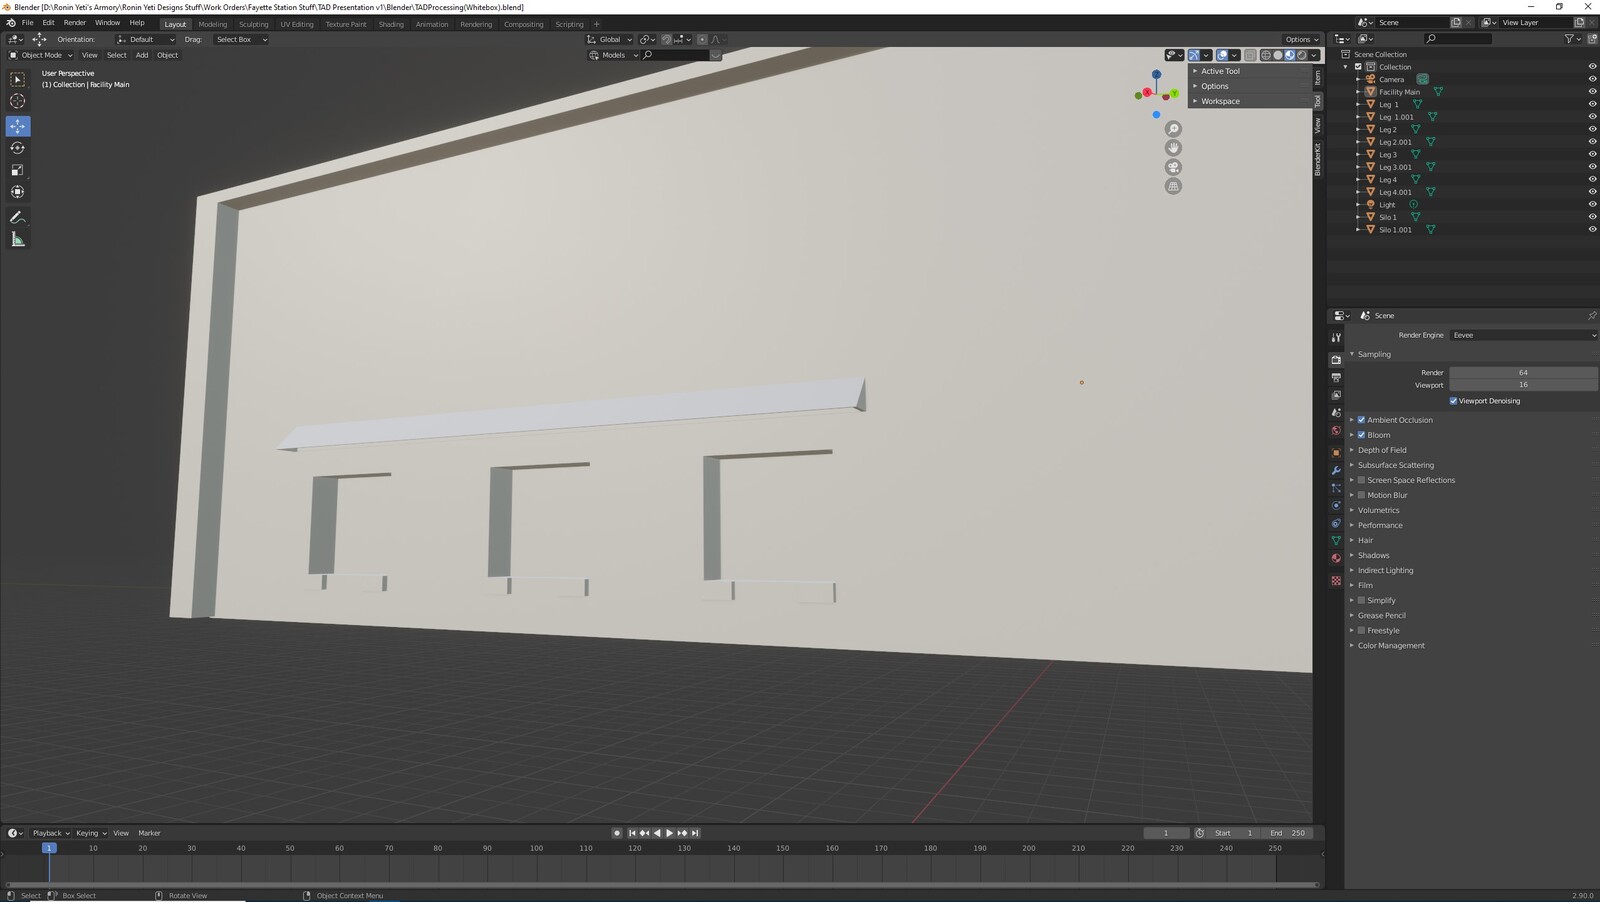Viewport: 1600px width, 902px height.
Task: Open the Modifiers wrench tab icon
Action: point(1336,470)
